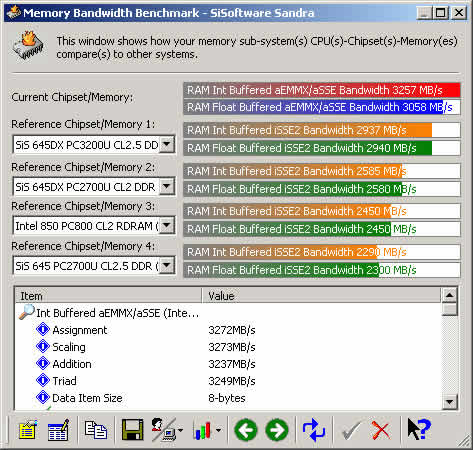Click green RAM Float Buffered 2940 MB/s bar
473x450 pixels.
click(x=322, y=148)
